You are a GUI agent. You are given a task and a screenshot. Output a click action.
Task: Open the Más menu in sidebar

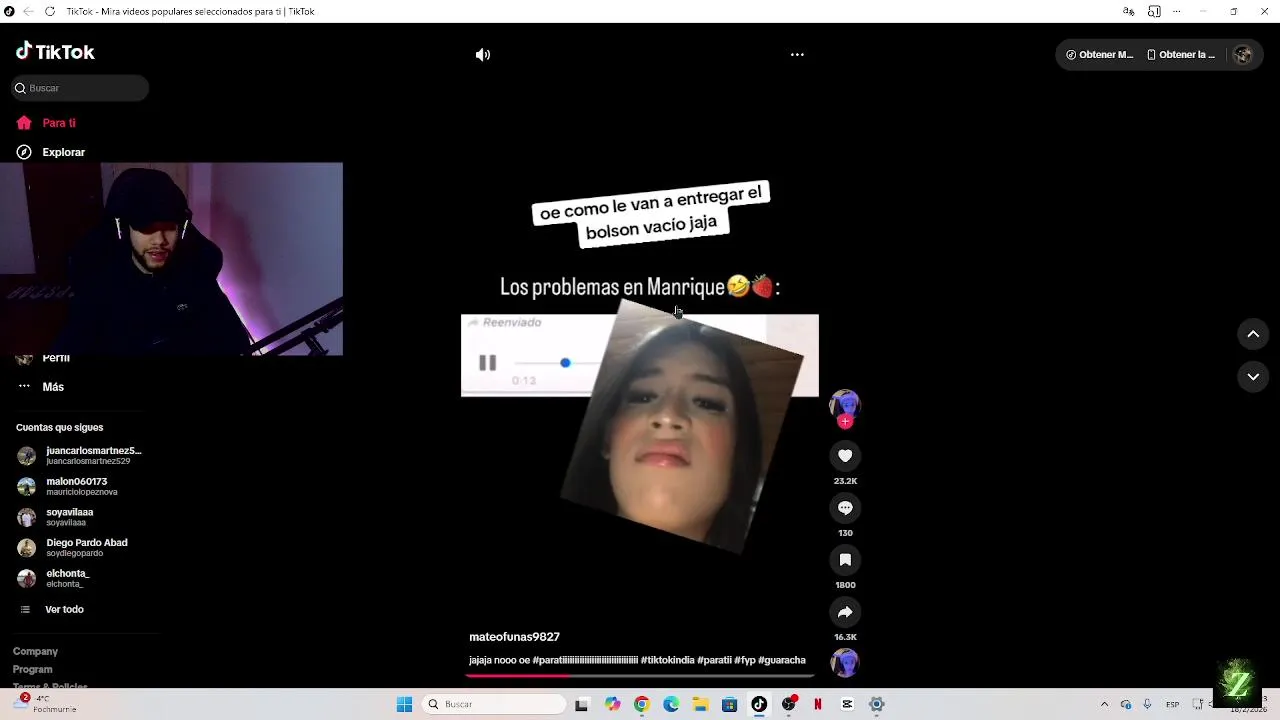[x=41, y=387]
